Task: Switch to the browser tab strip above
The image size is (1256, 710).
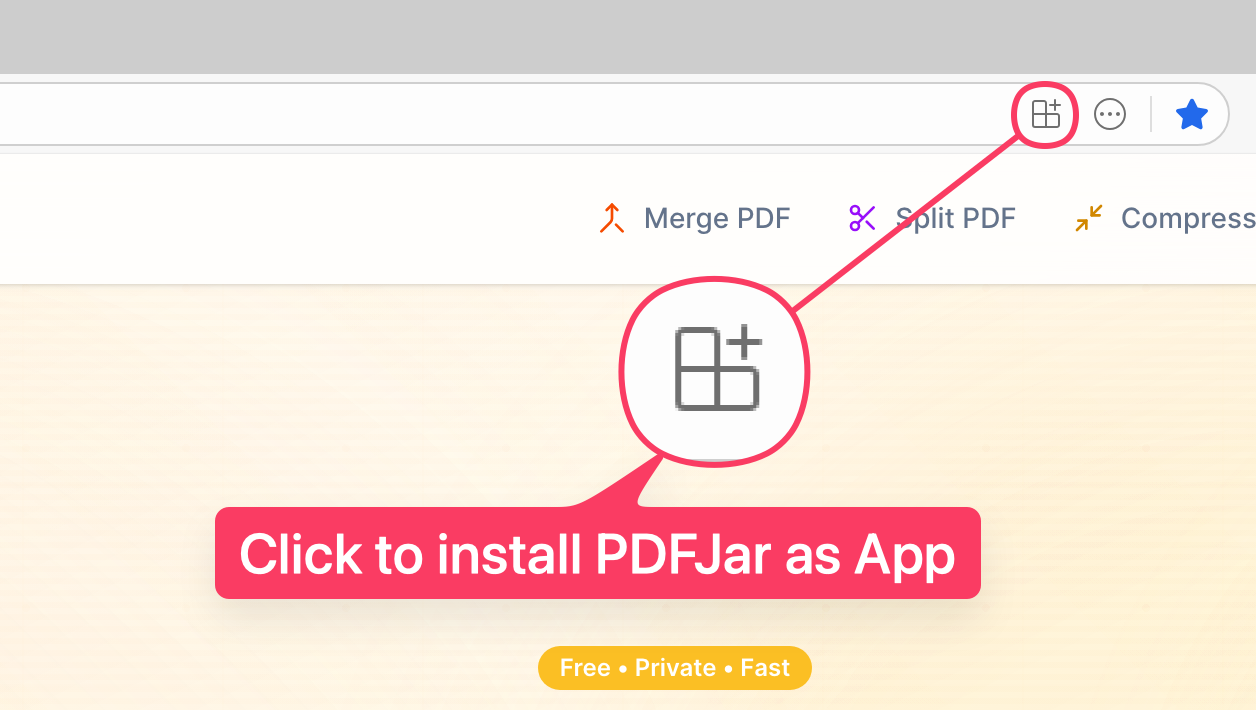Action: coord(628,36)
